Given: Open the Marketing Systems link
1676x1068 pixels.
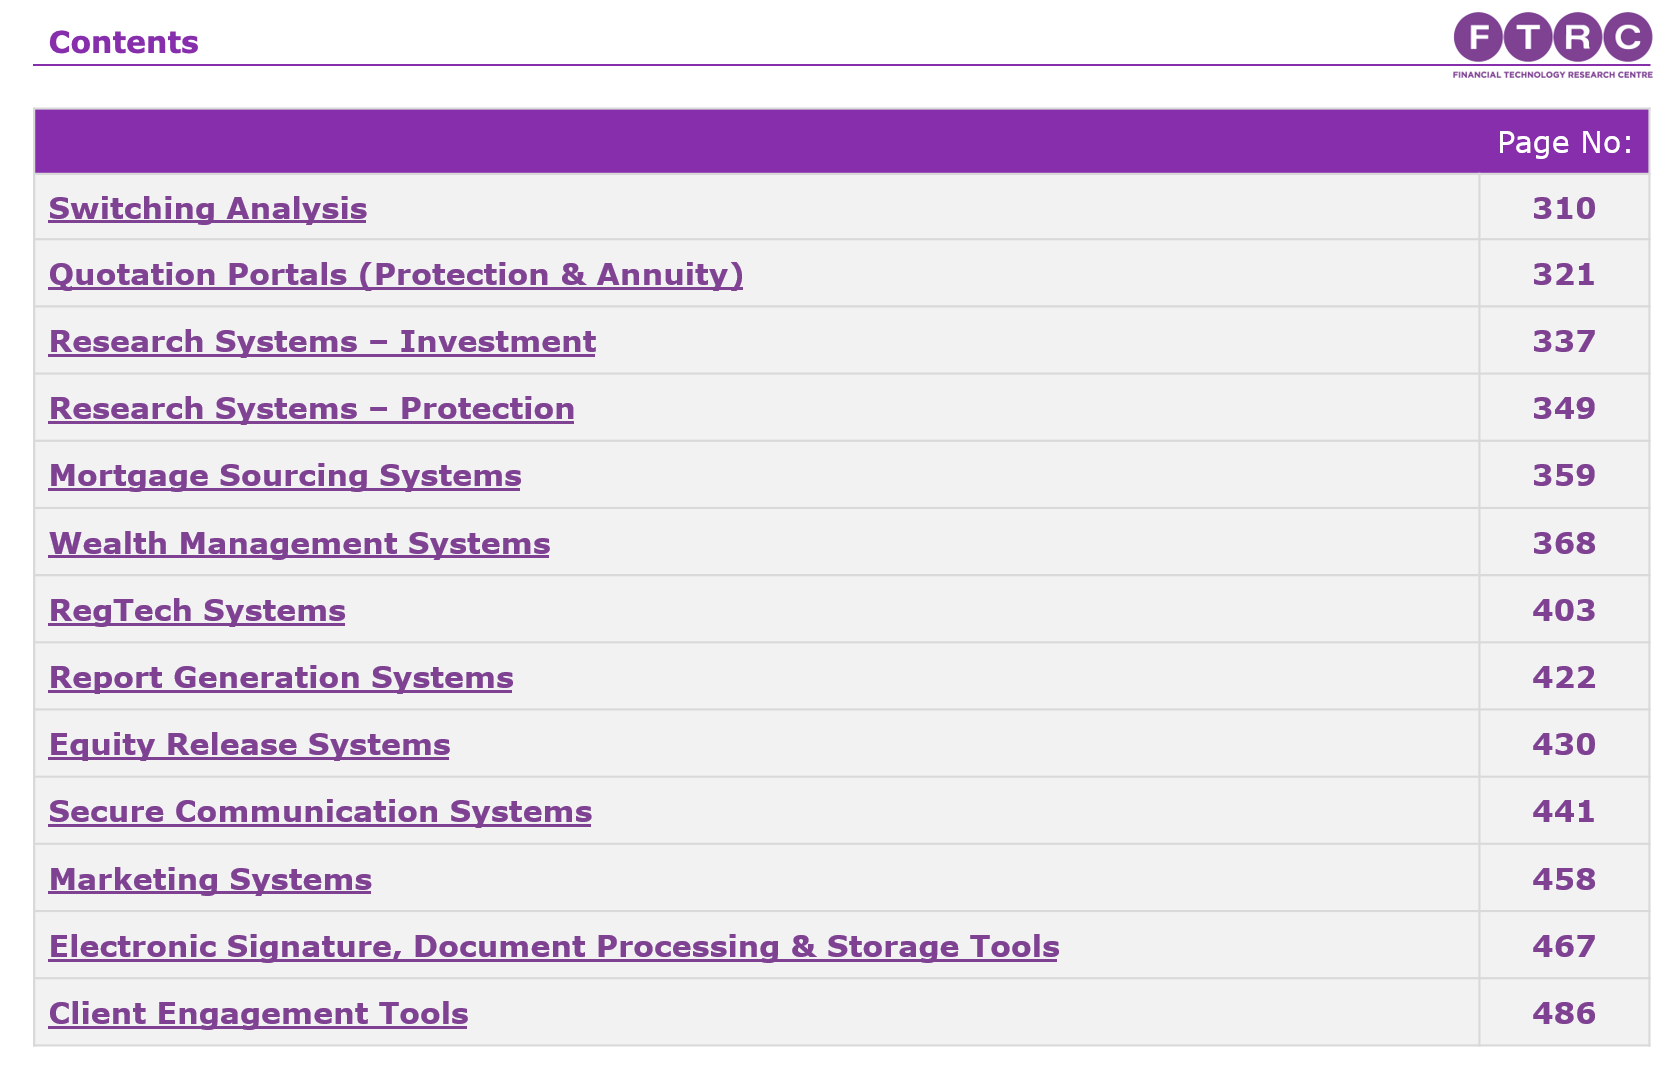Looking at the screenshot, I should 210,879.
